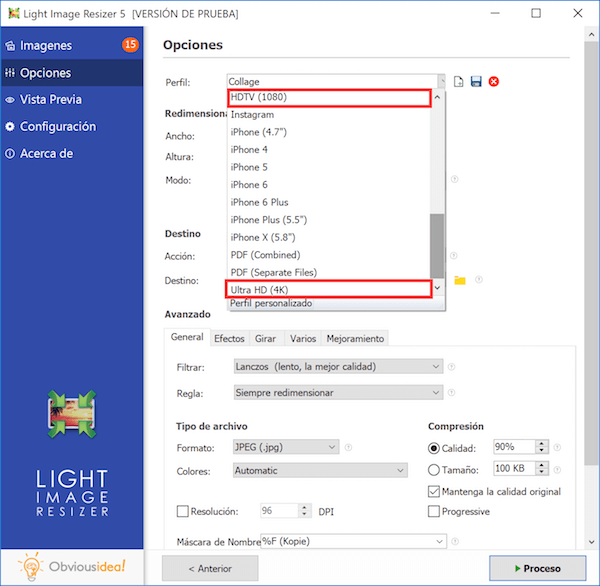Select iPhone 4 profile

329,150
